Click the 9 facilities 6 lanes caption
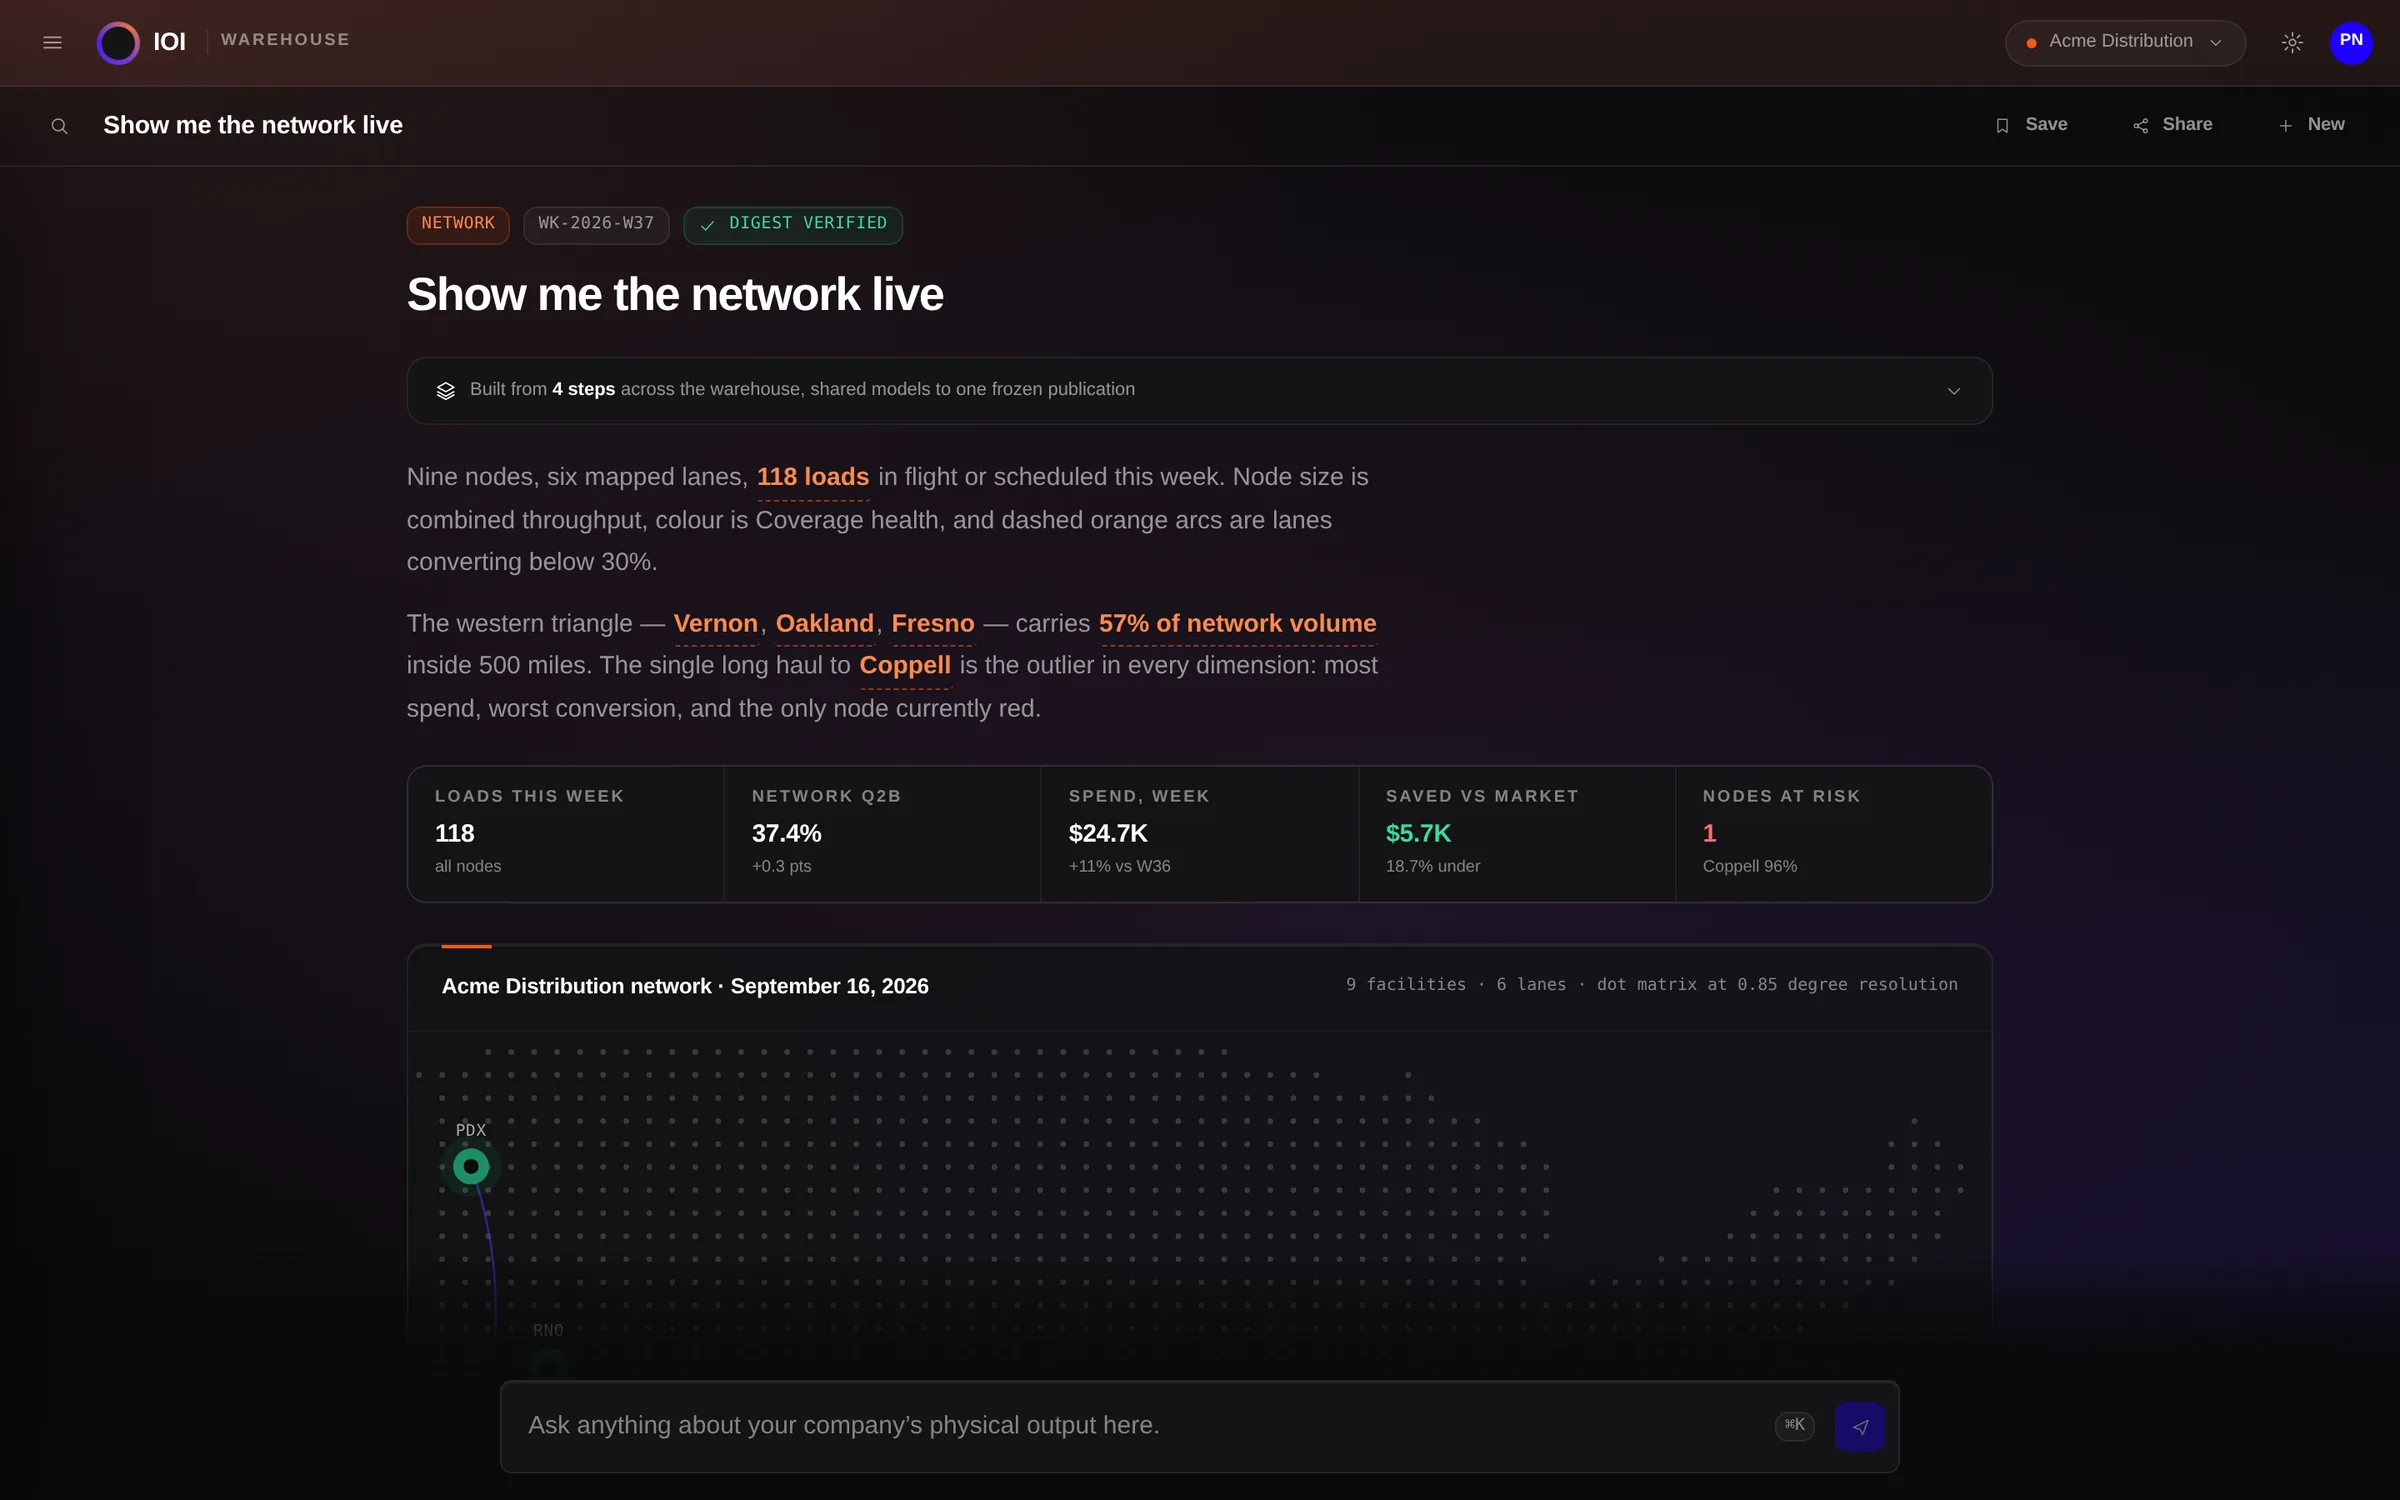2400x1500 pixels. pos(1652,985)
